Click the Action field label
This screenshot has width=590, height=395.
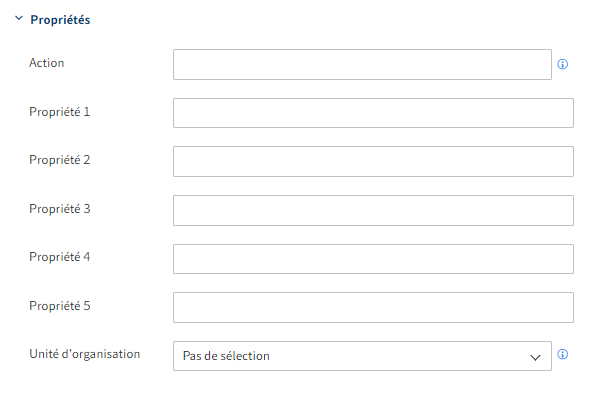click(x=47, y=63)
